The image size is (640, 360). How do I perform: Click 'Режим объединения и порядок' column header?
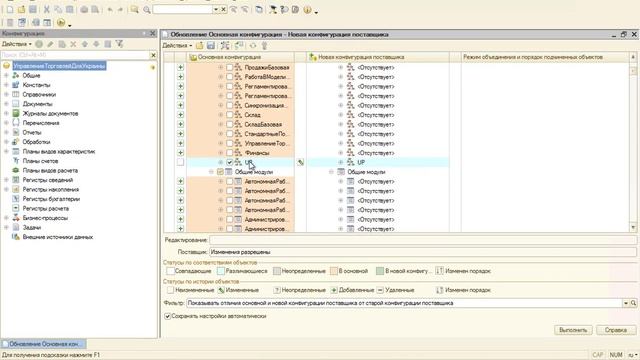545,57
